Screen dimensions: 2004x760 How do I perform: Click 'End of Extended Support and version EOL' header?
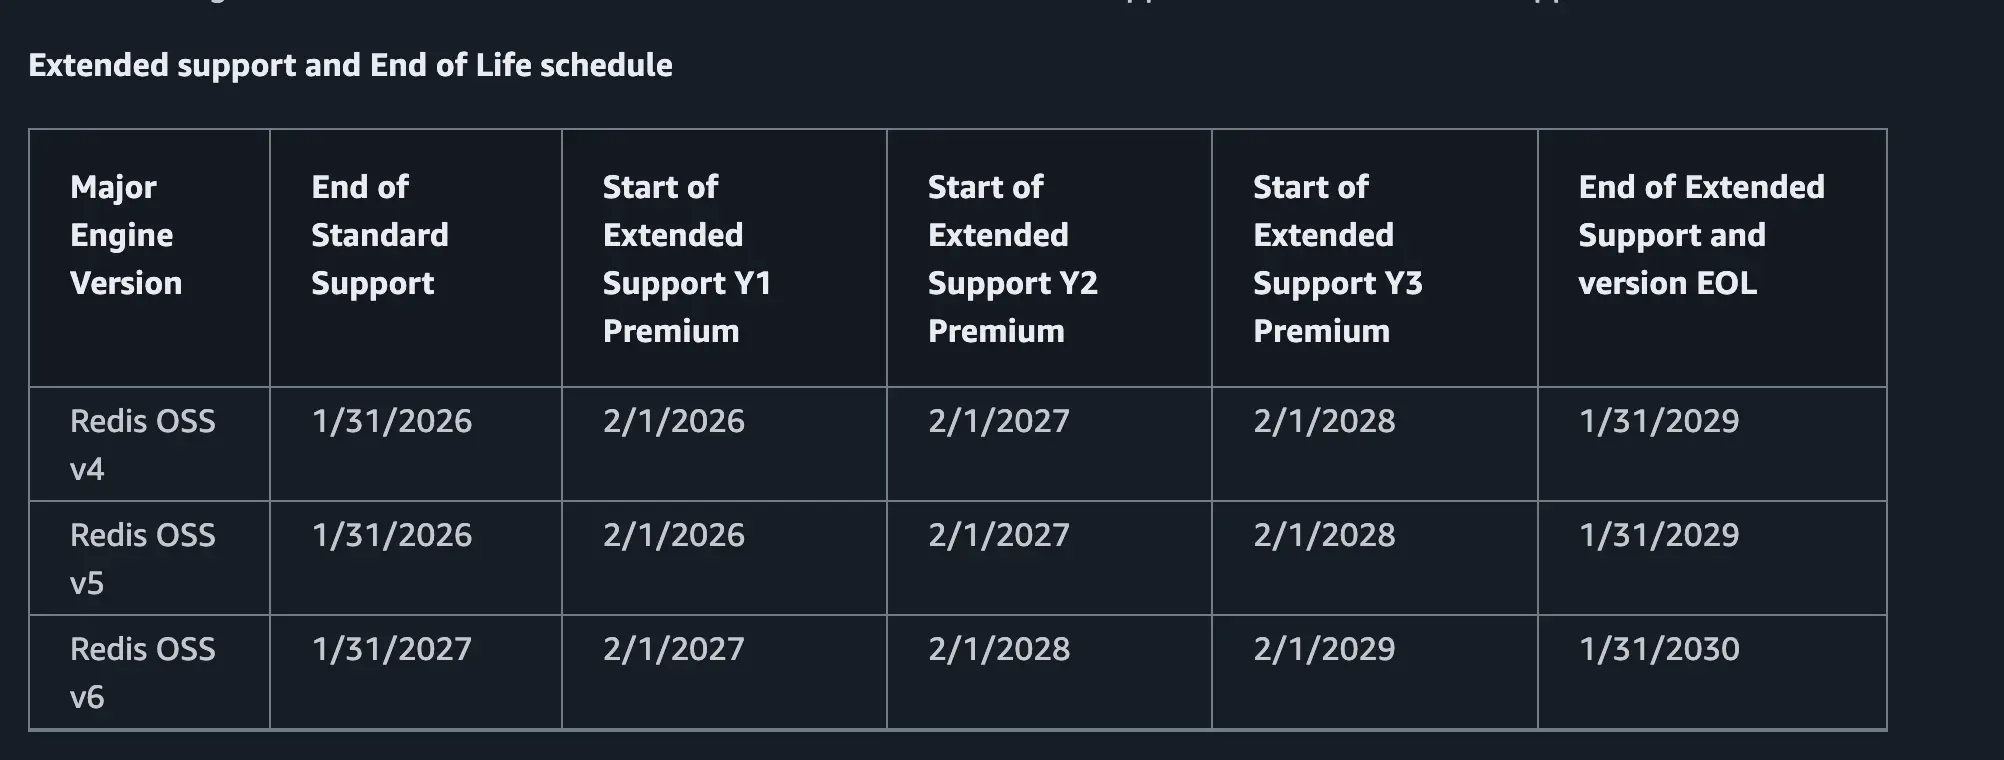(1701, 235)
